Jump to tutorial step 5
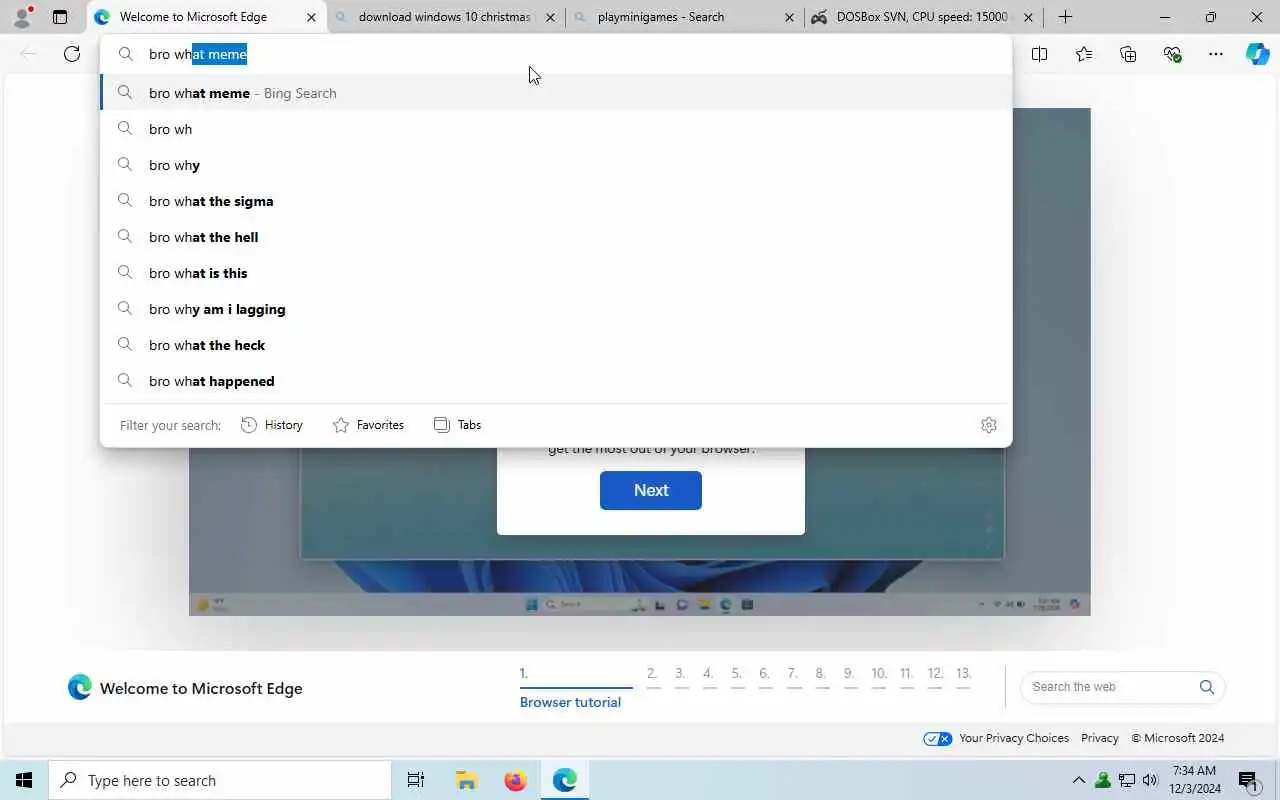This screenshot has height=800, width=1280. tap(736, 677)
